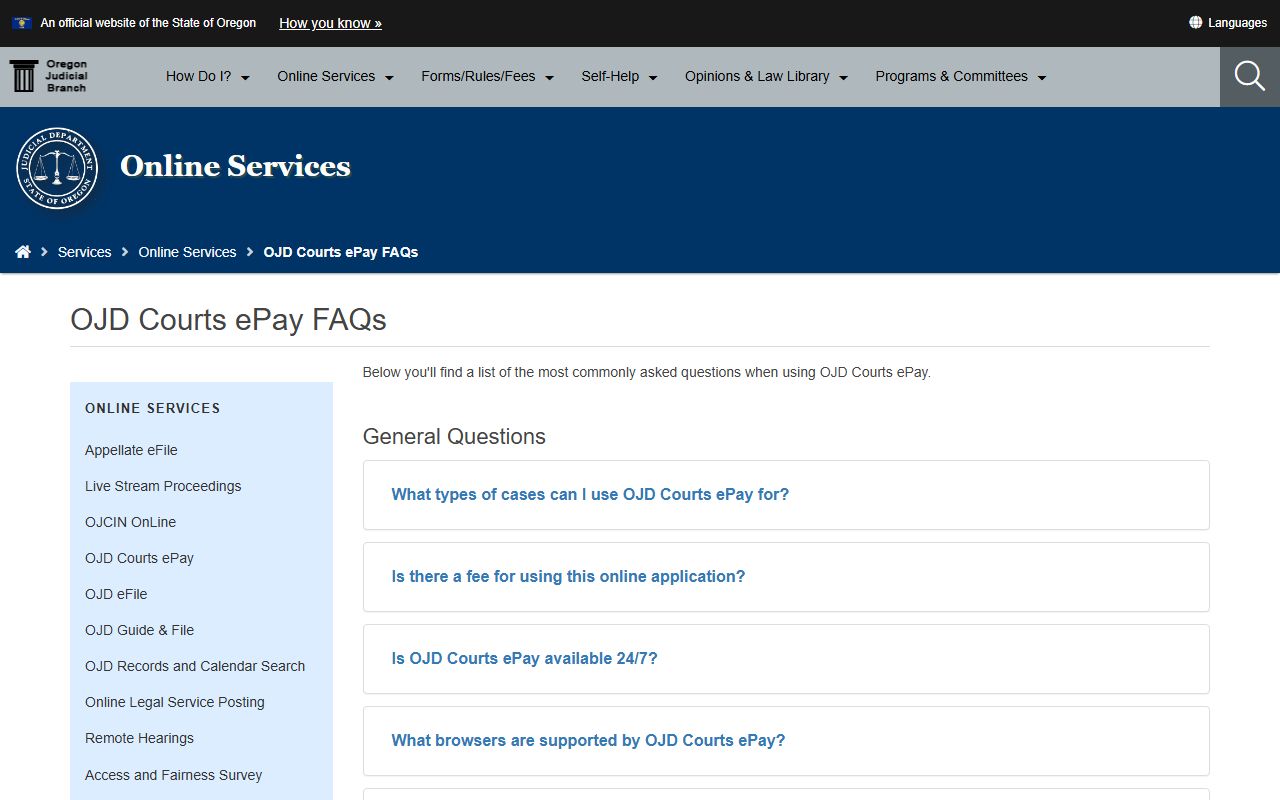
Task: Click the 'How you know »' link
Action: 330,23
